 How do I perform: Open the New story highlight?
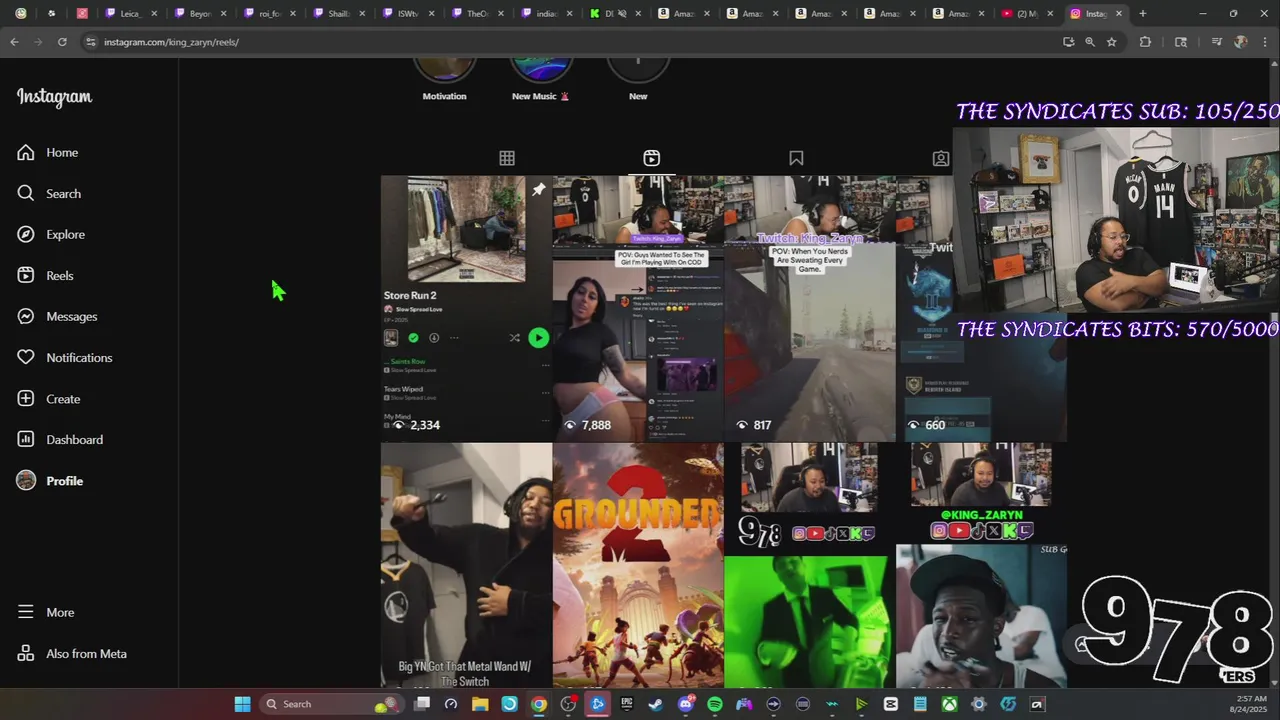(x=638, y=78)
